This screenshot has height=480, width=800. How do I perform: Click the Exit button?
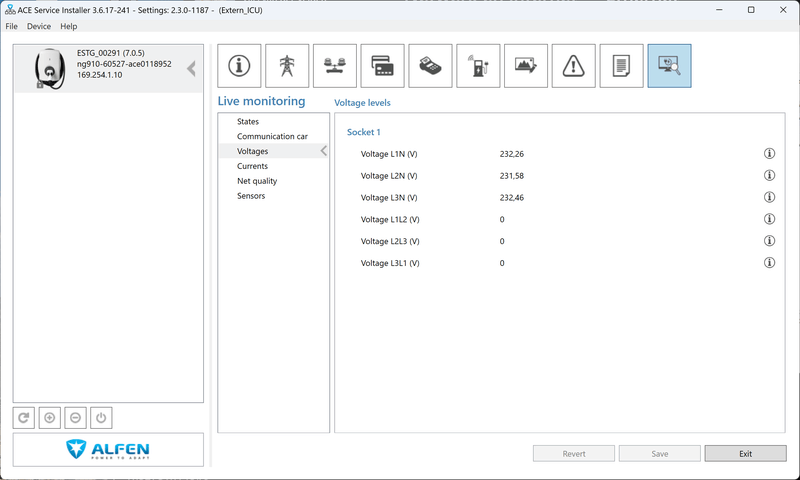(x=745, y=453)
